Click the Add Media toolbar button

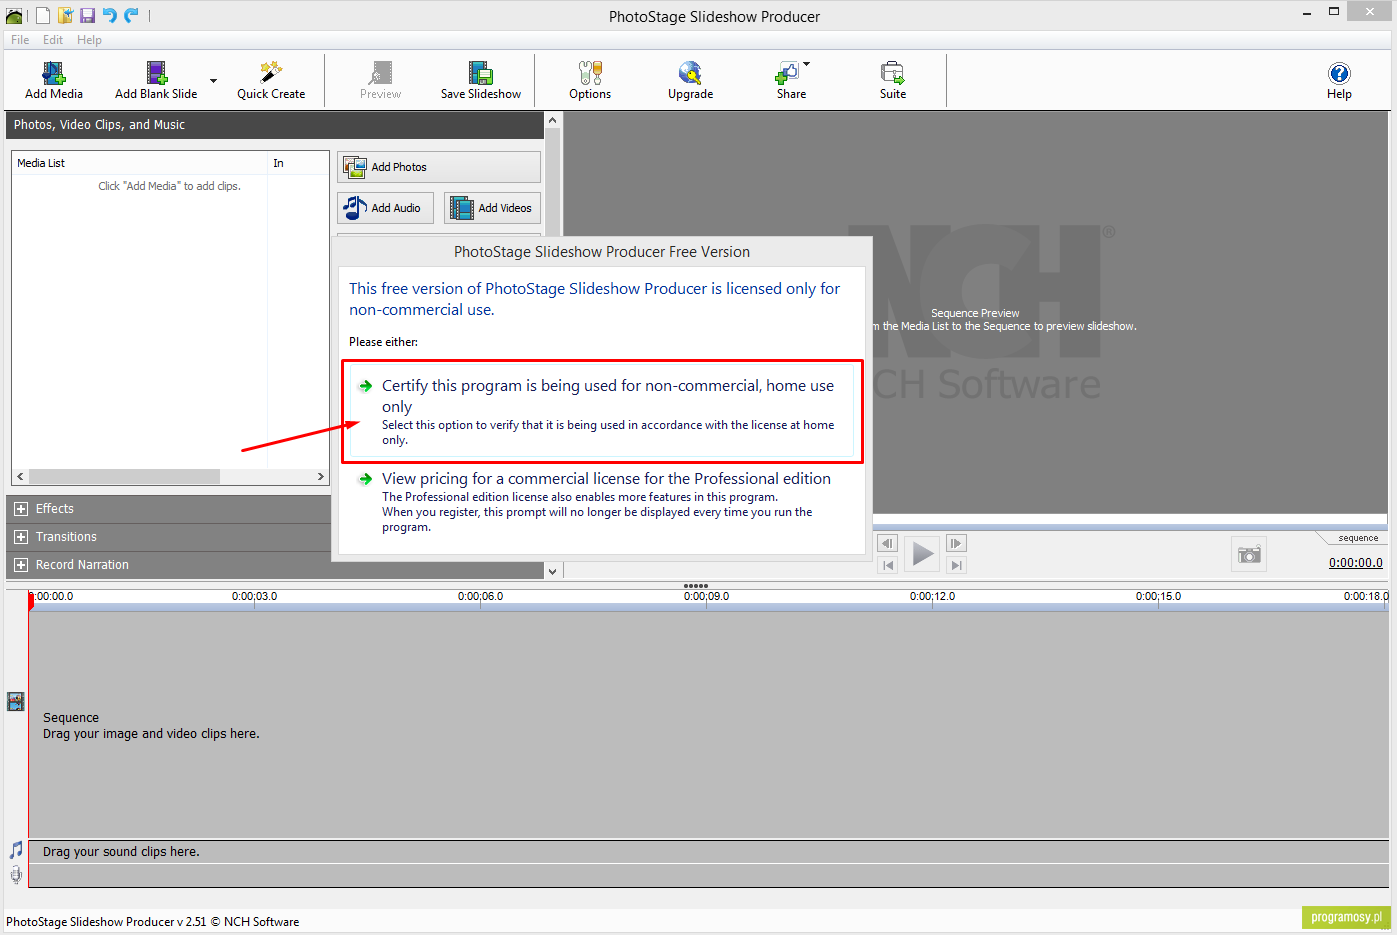click(54, 80)
